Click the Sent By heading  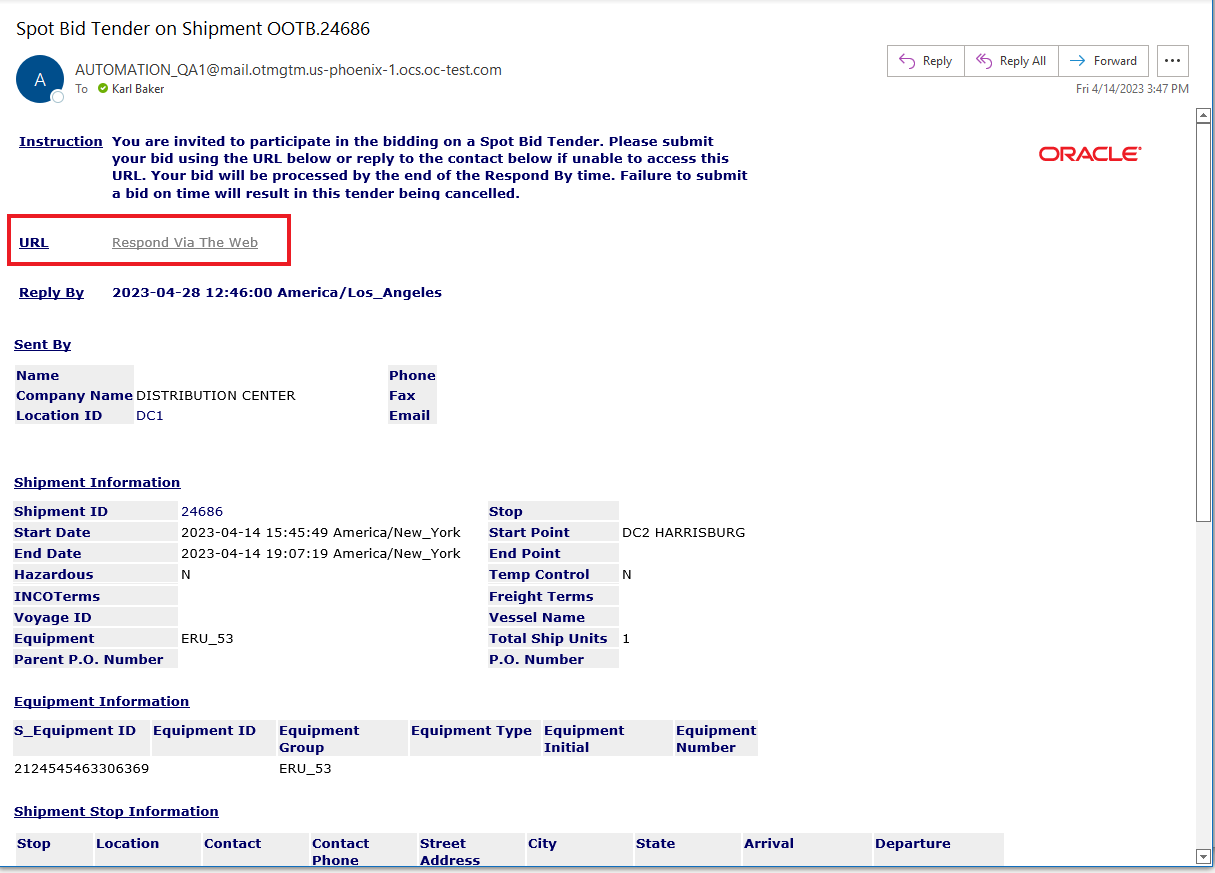(x=42, y=344)
